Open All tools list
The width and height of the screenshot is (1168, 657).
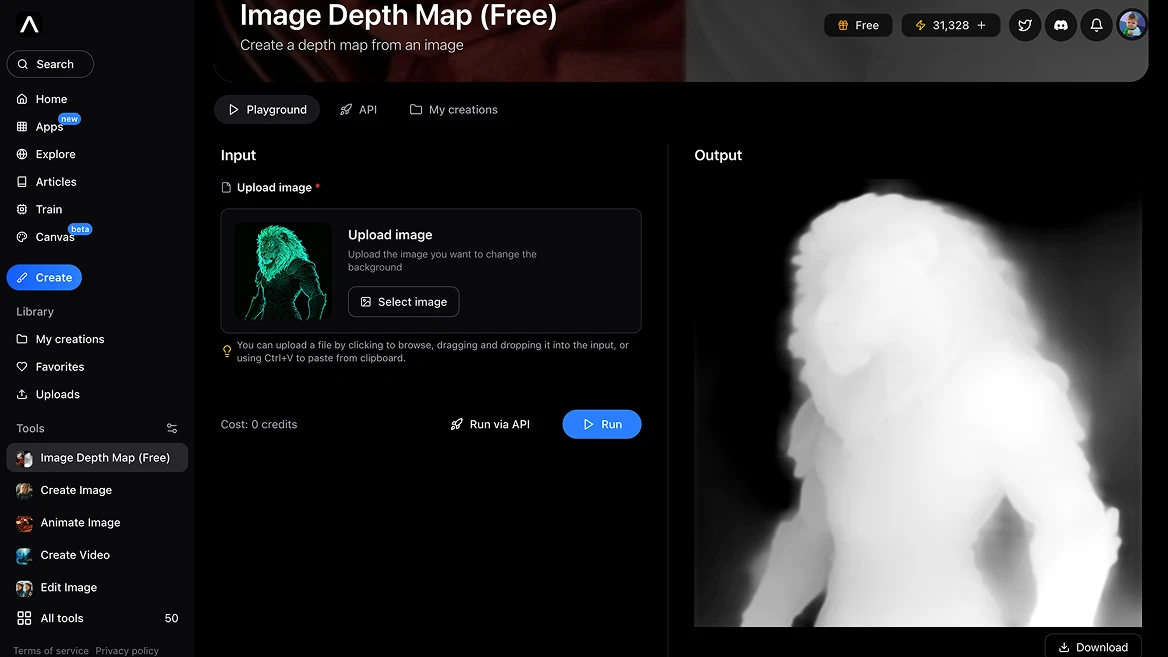(98, 618)
